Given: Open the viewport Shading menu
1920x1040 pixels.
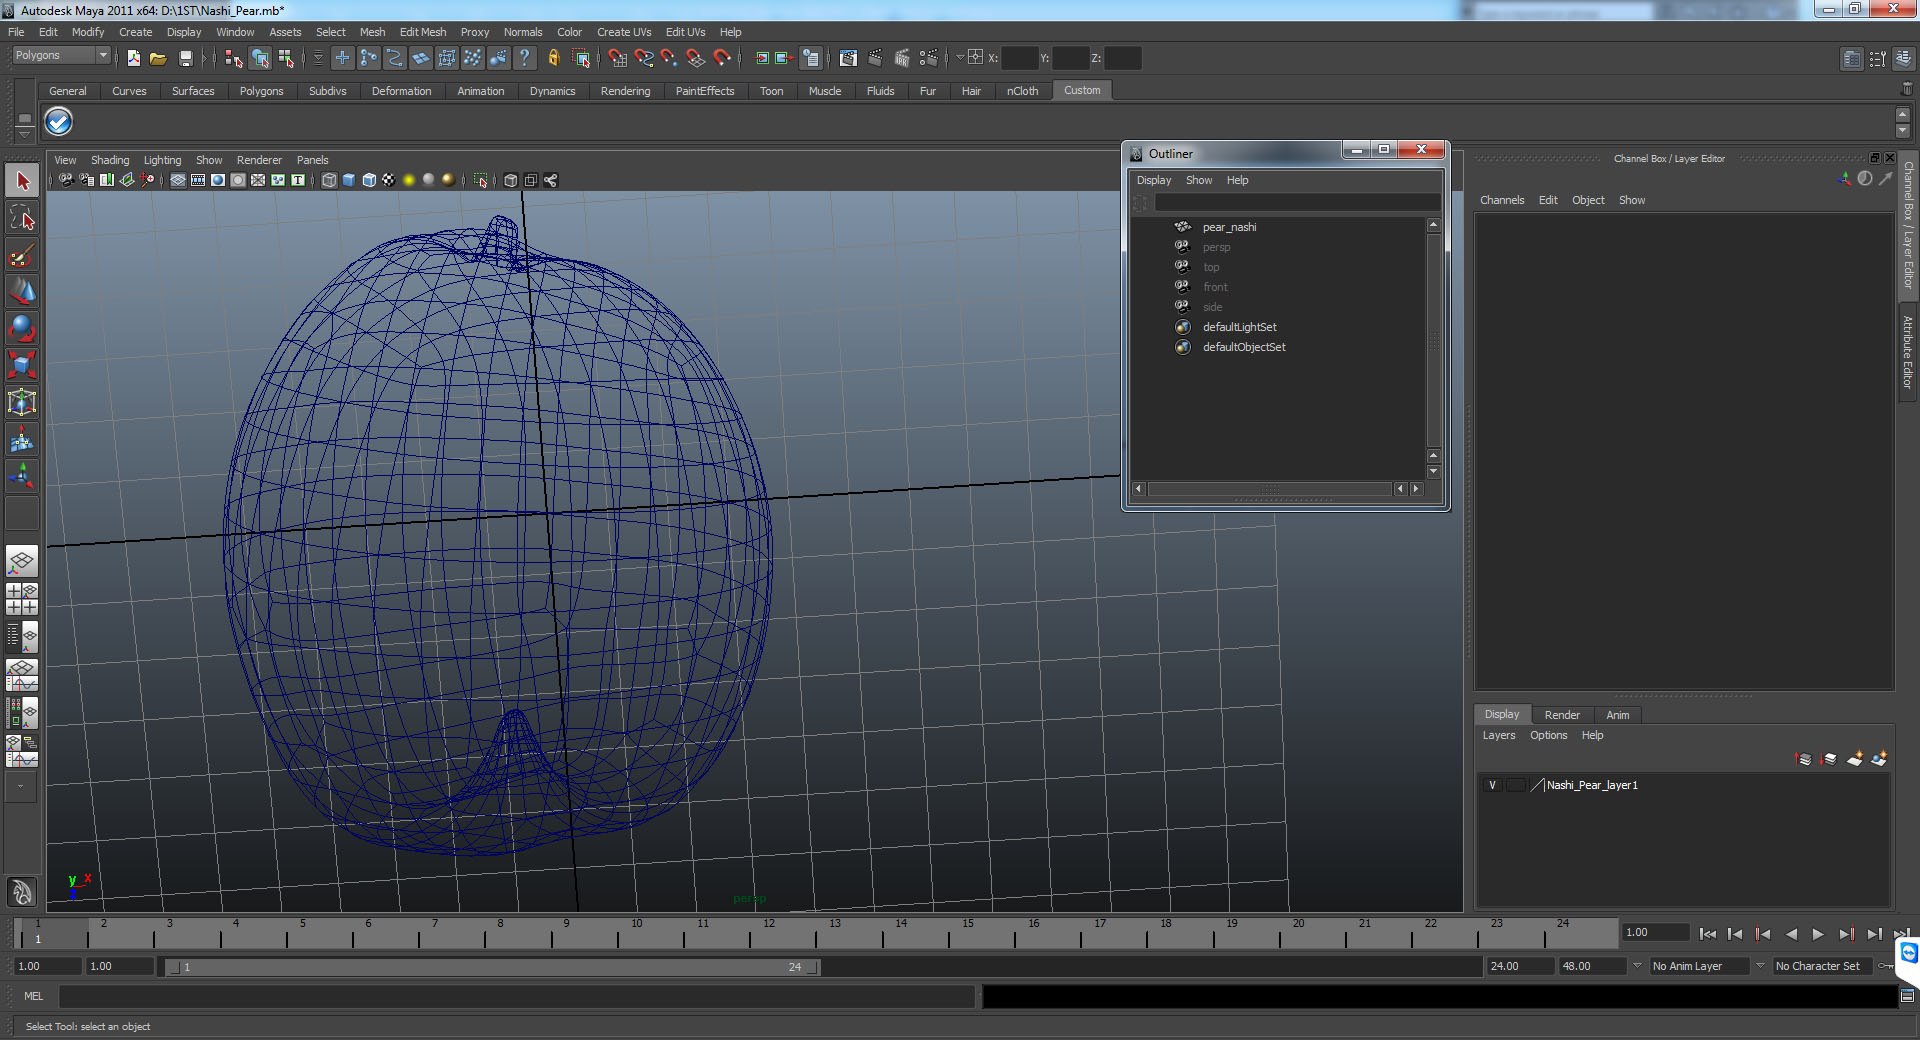Looking at the screenshot, I should click(x=110, y=160).
